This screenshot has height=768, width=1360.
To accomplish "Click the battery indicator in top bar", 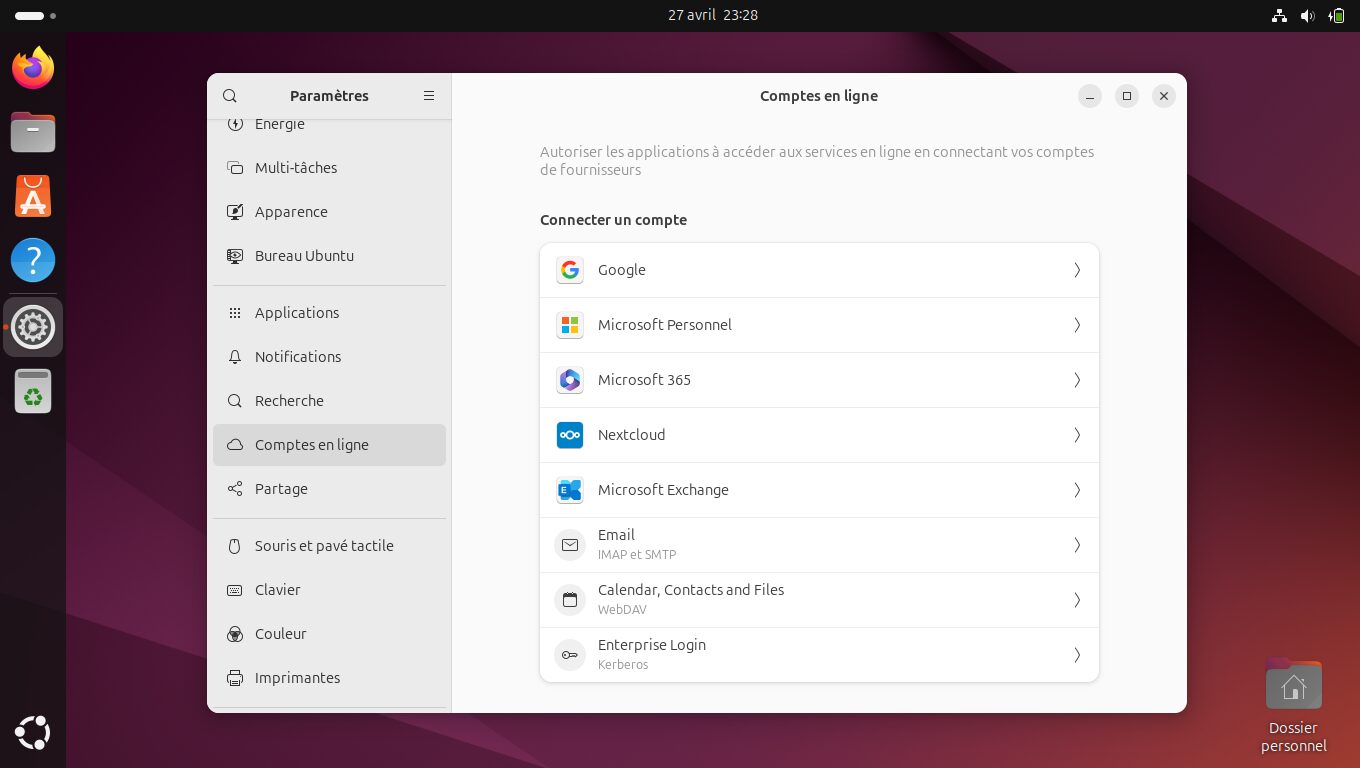I will click(1337, 16).
